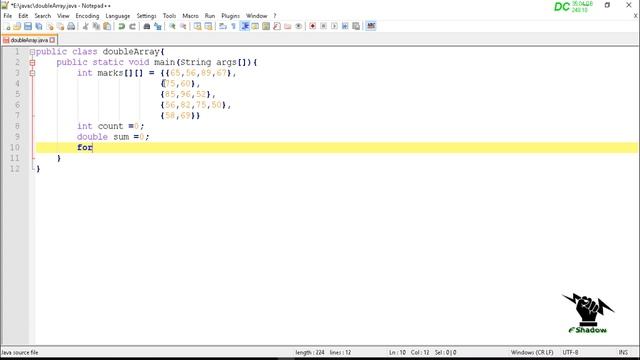
Task: Redo the edit via toolbar icon
Action: (x=132, y=26)
